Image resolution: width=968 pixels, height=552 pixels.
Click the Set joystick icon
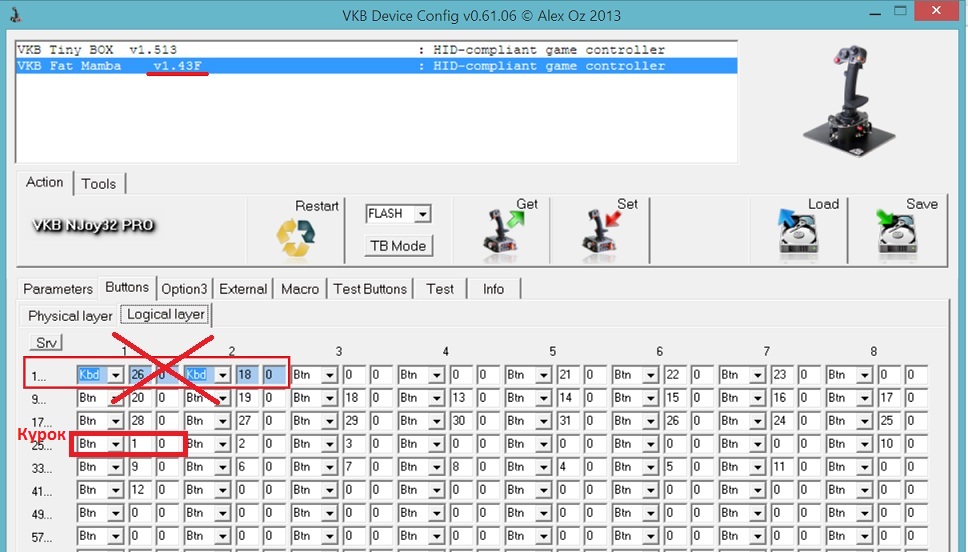(600, 232)
